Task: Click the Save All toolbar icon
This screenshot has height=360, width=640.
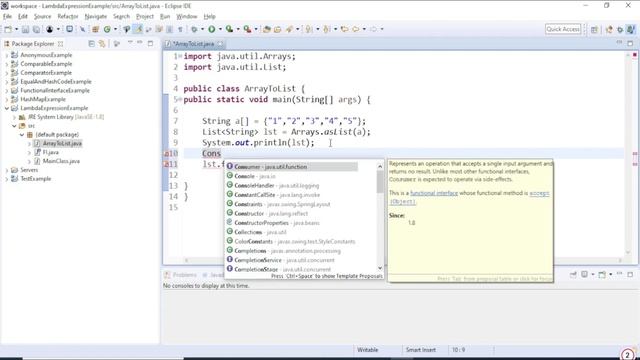Action: click(36, 29)
